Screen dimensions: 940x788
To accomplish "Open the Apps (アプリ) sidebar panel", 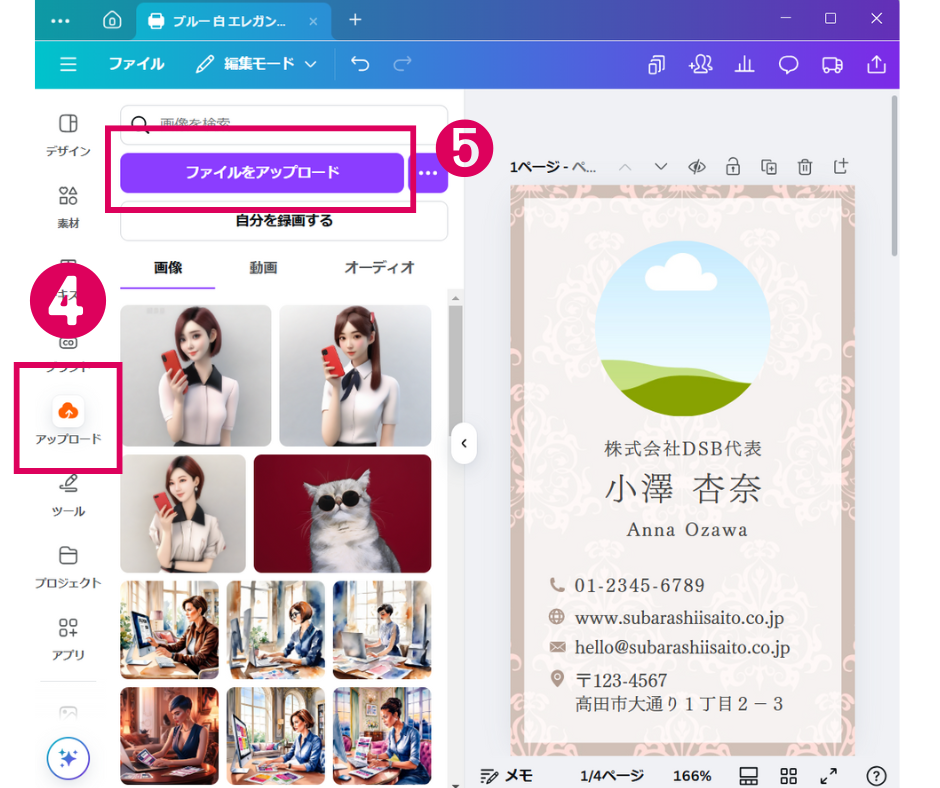I will 68,638.
